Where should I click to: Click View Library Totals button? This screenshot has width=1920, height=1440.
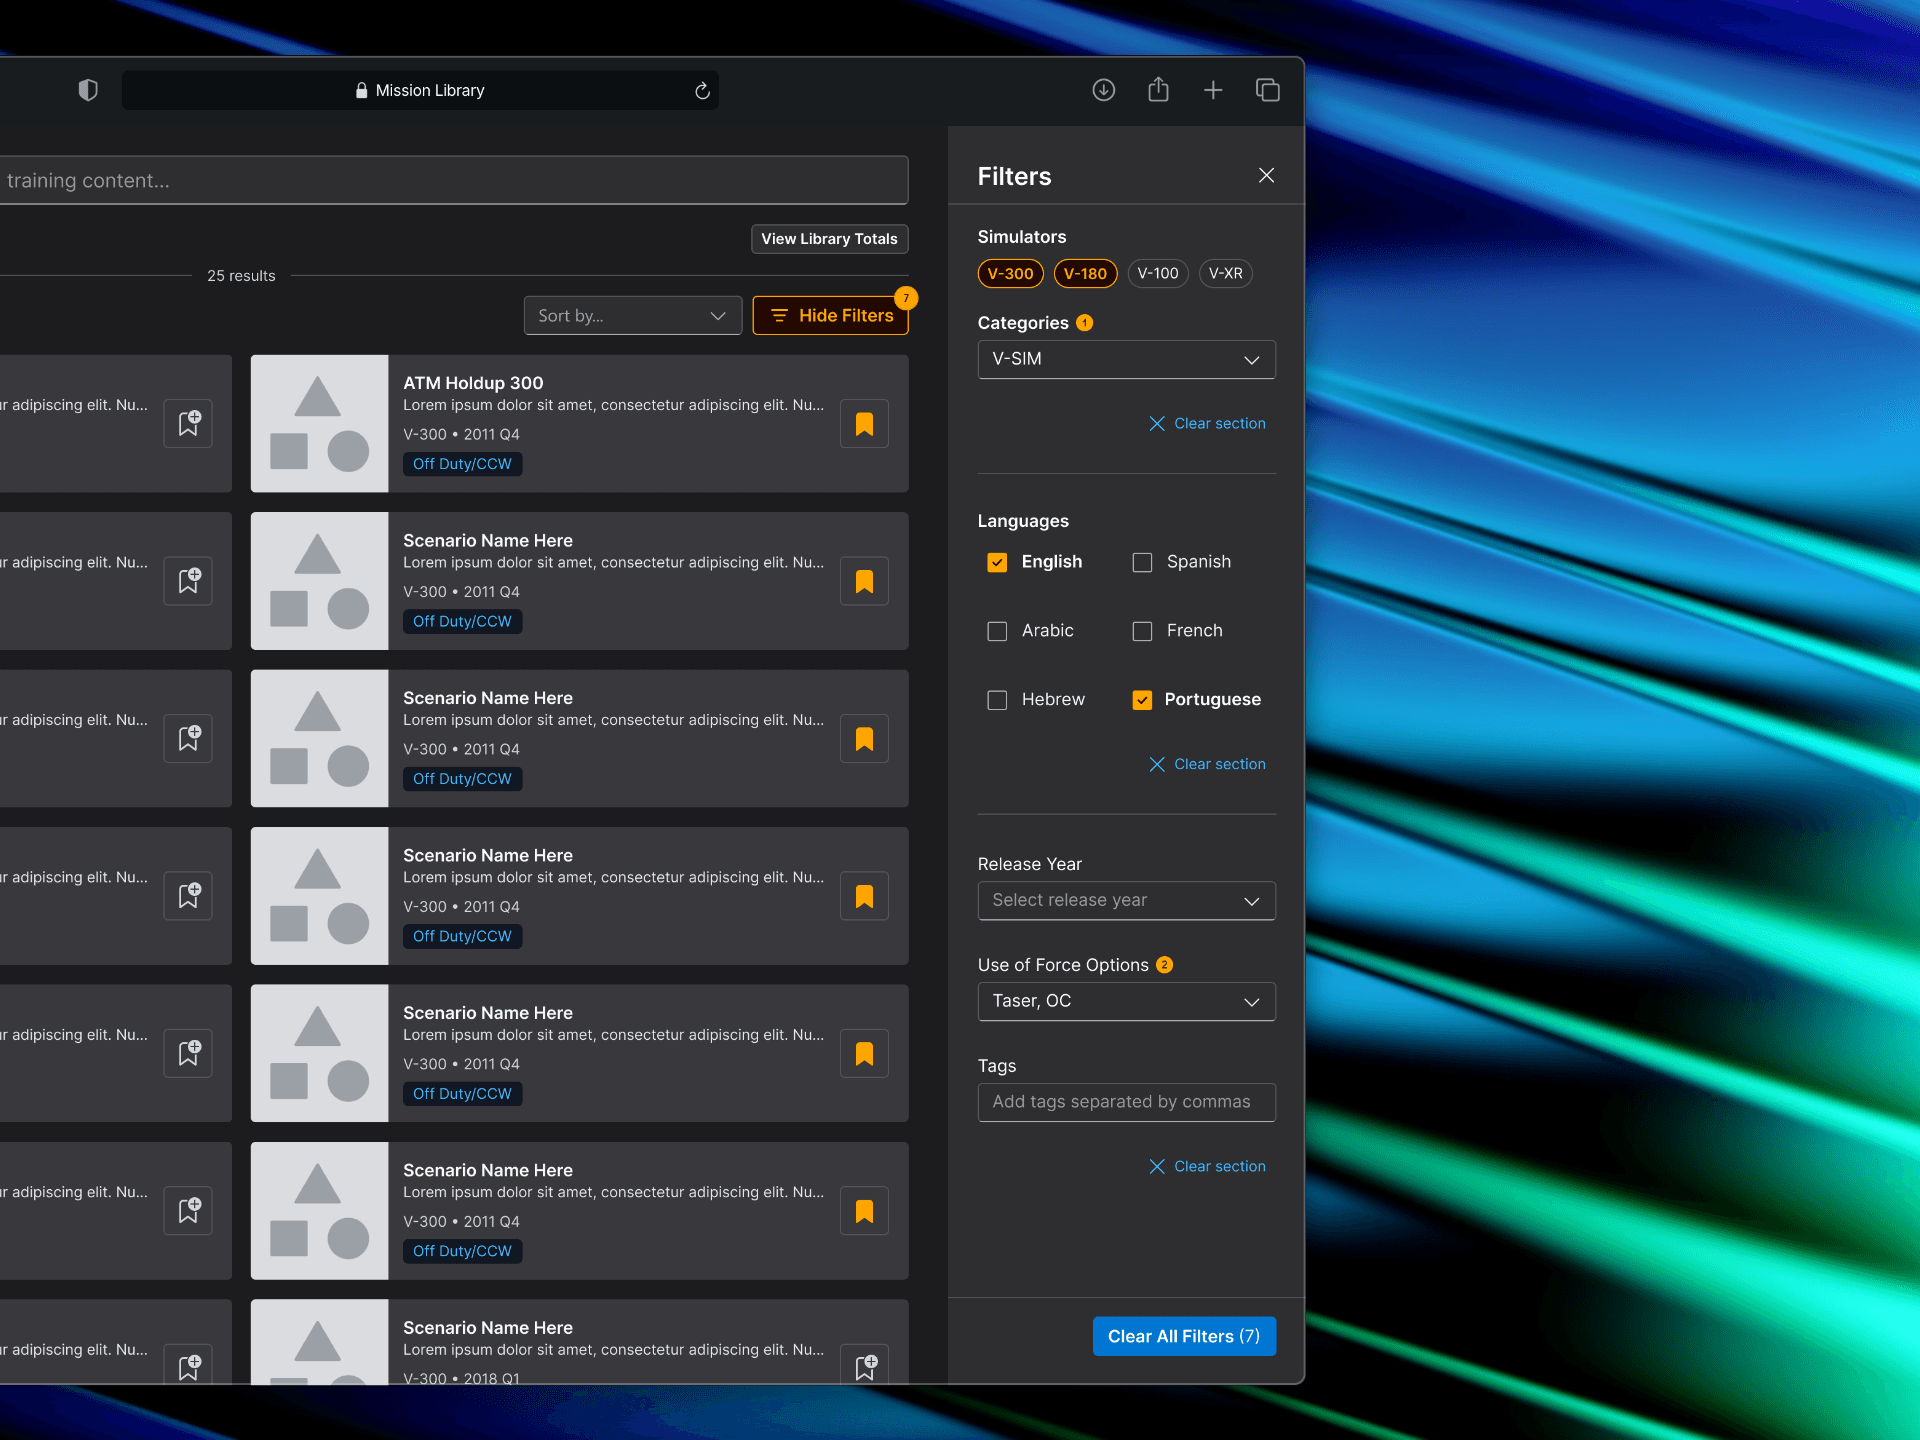pyautogui.click(x=829, y=239)
